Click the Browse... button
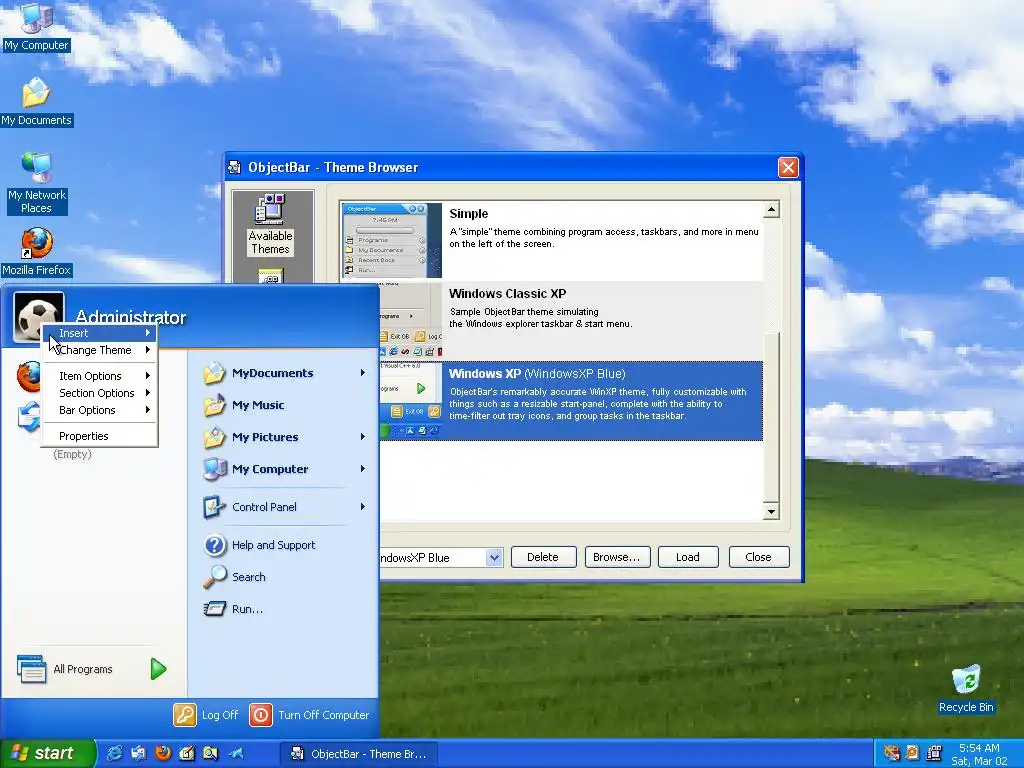The height and width of the screenshot is (768, 1024). 617,557
